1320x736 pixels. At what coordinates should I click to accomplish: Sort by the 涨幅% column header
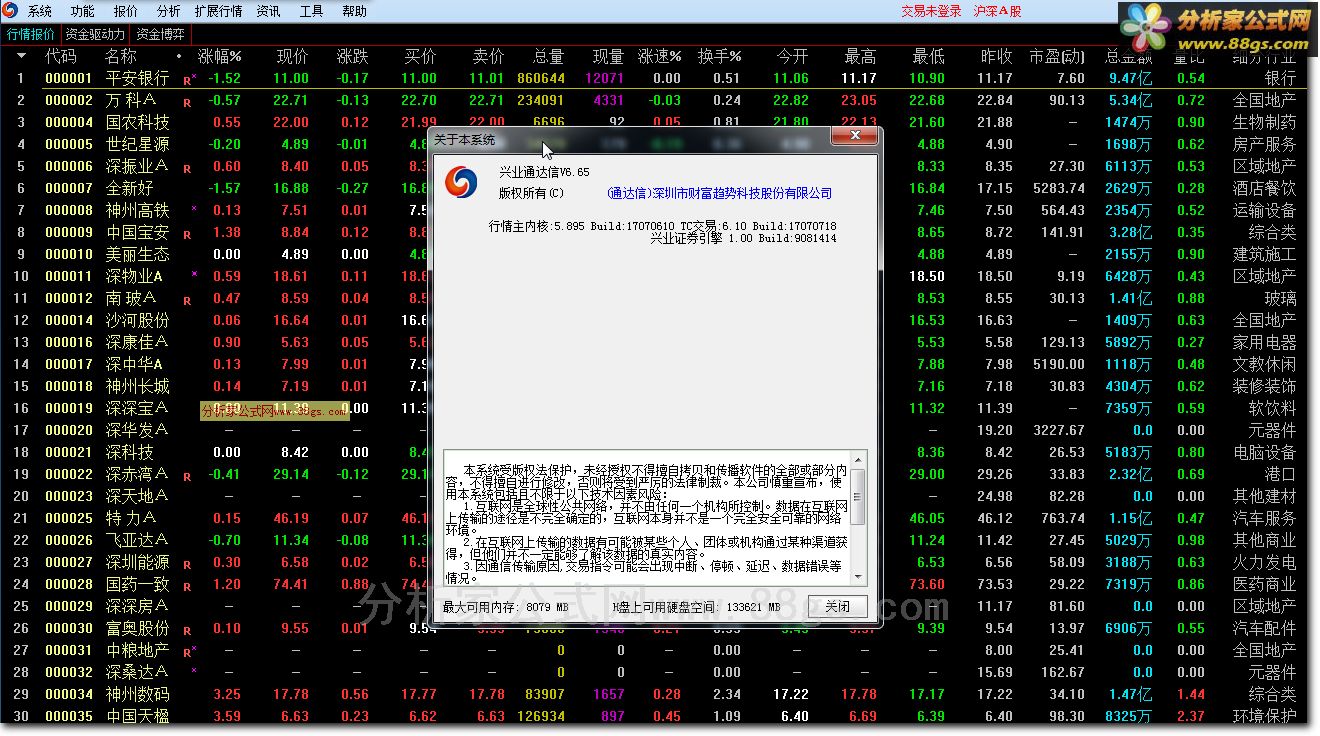pyautogui.click(x=219, y=57)
